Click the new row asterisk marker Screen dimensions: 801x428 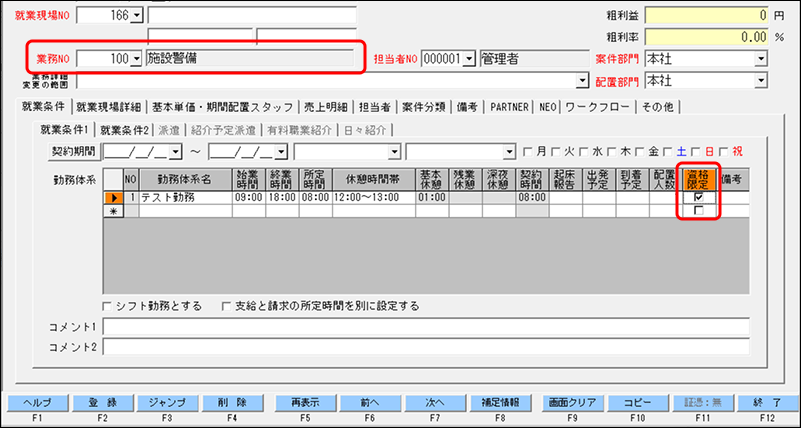coord(113,211)
